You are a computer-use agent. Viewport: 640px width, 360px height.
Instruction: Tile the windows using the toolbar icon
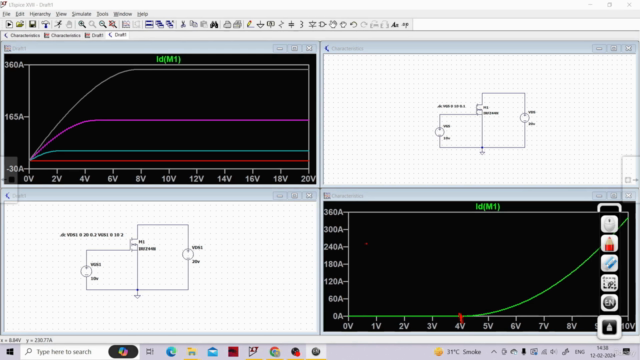pos(149,24)
